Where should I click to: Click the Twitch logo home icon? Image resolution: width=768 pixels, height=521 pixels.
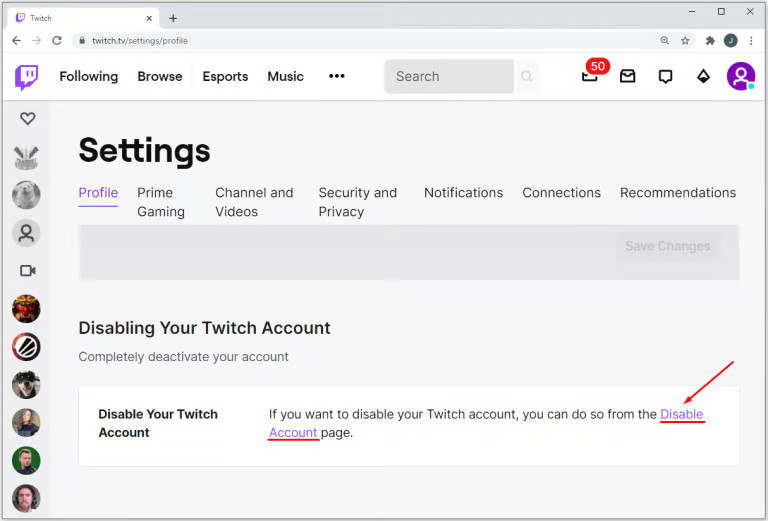[26, 77]
